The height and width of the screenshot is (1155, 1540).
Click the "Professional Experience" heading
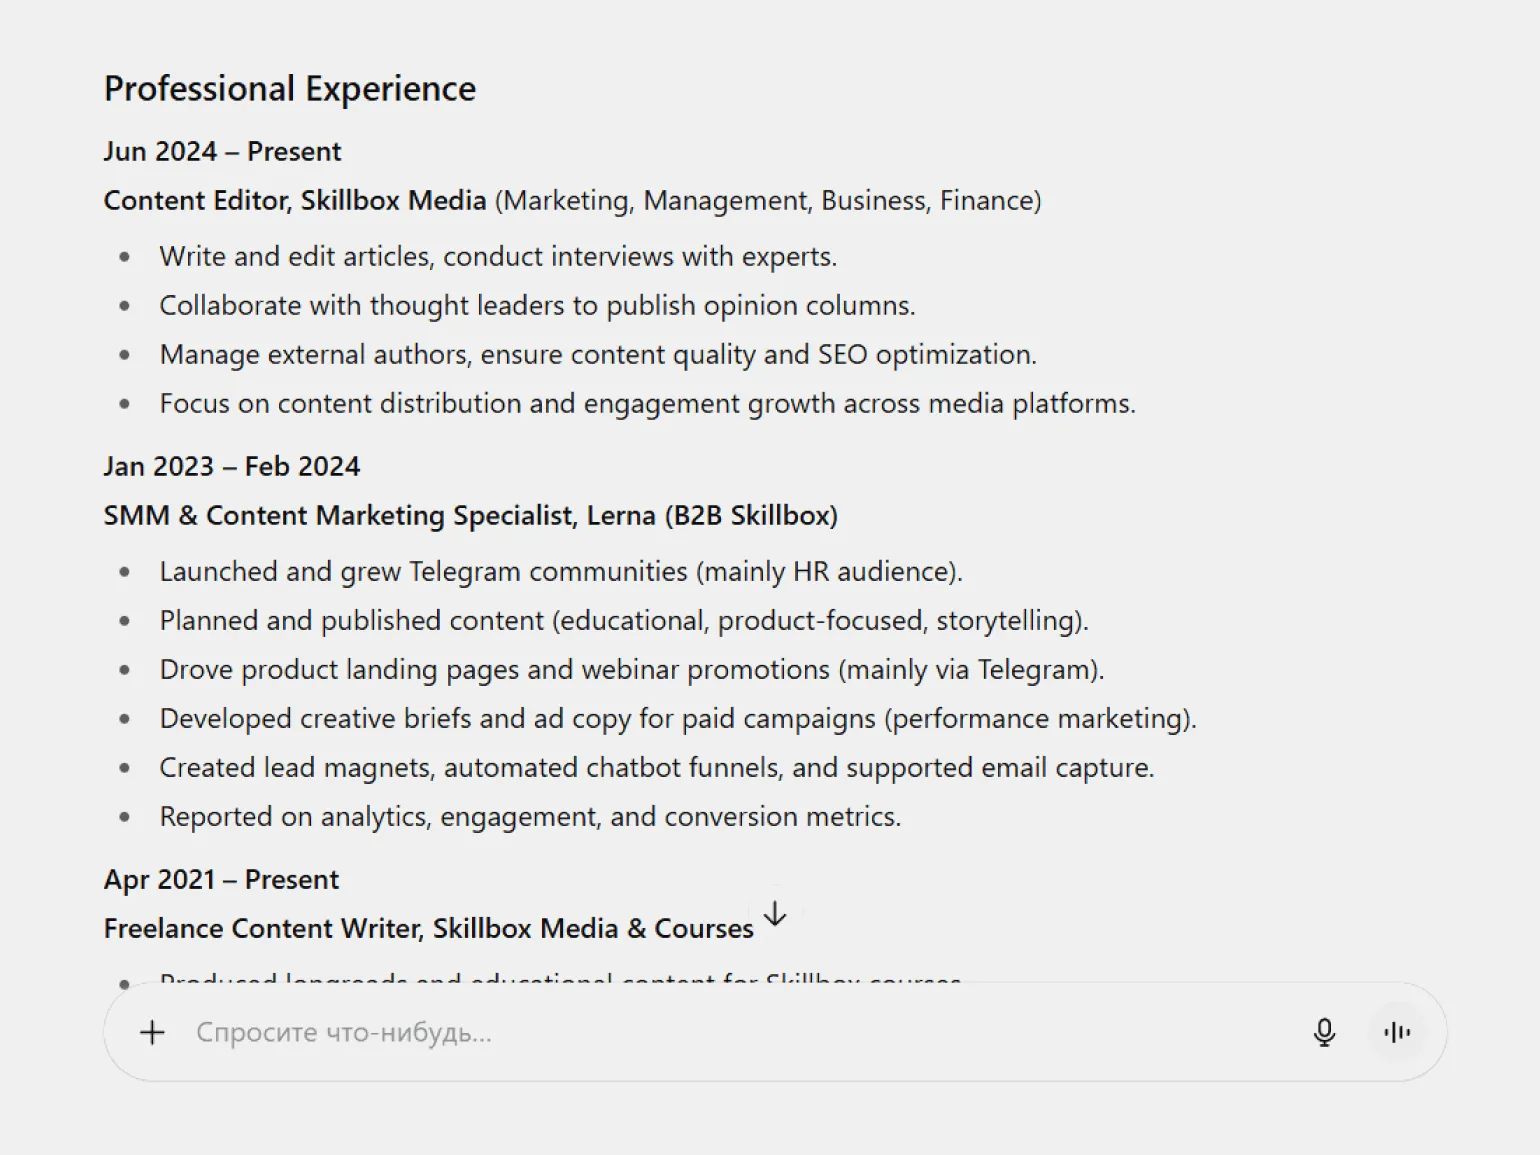click(x=290, y=89)
